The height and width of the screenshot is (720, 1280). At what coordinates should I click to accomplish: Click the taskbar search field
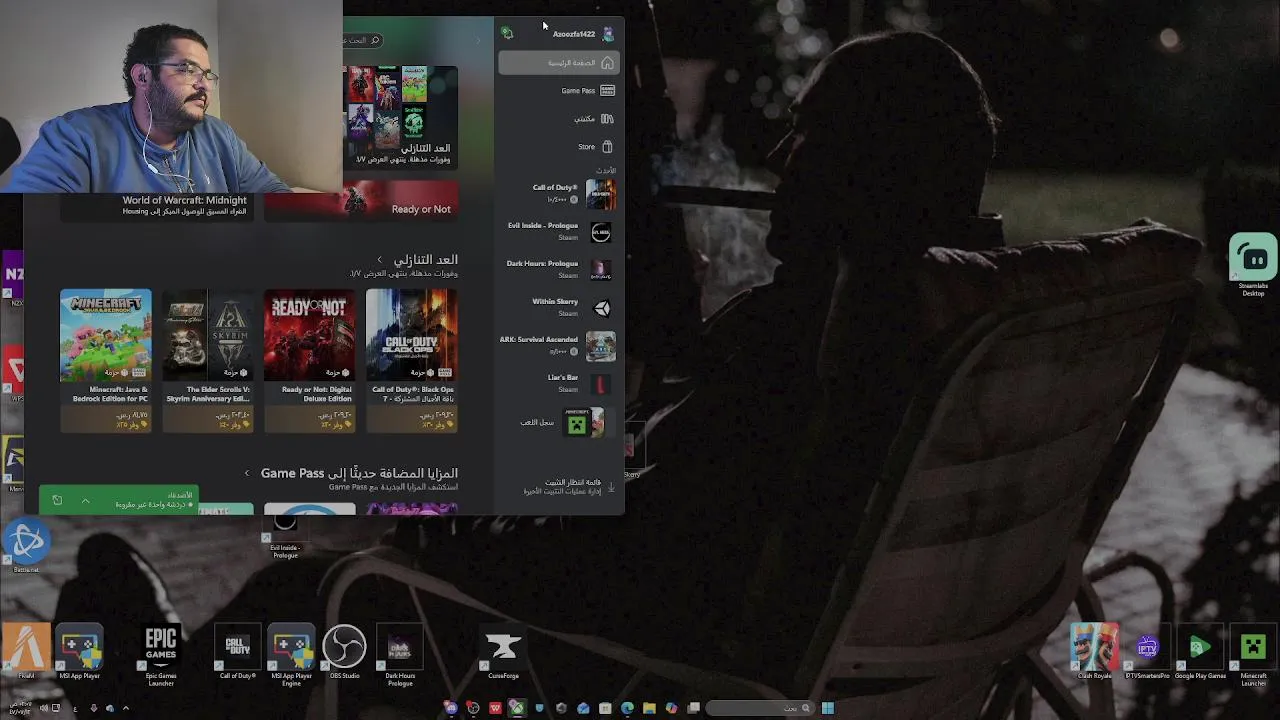(758, 708)
